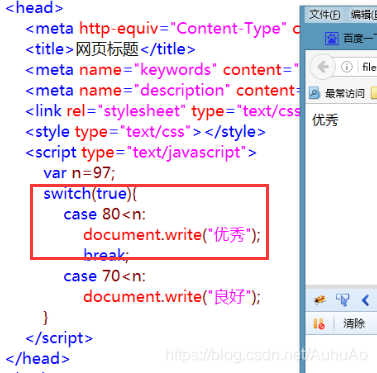Show site info via the circled-i icon
The height and width of the screenshot is (373, 377).
pyautogui.click(x=347, y=67)
